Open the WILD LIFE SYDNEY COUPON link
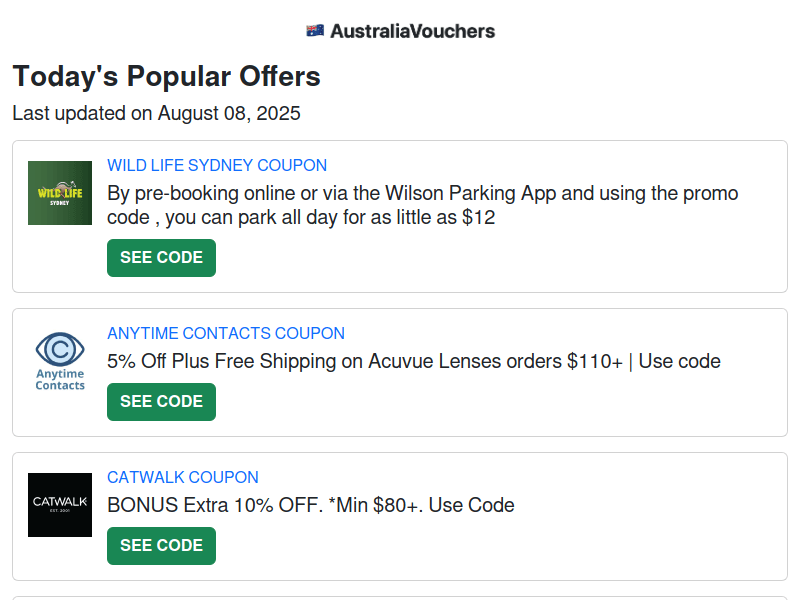This screenshot has height=600, width=800. (x=217, y=166)
